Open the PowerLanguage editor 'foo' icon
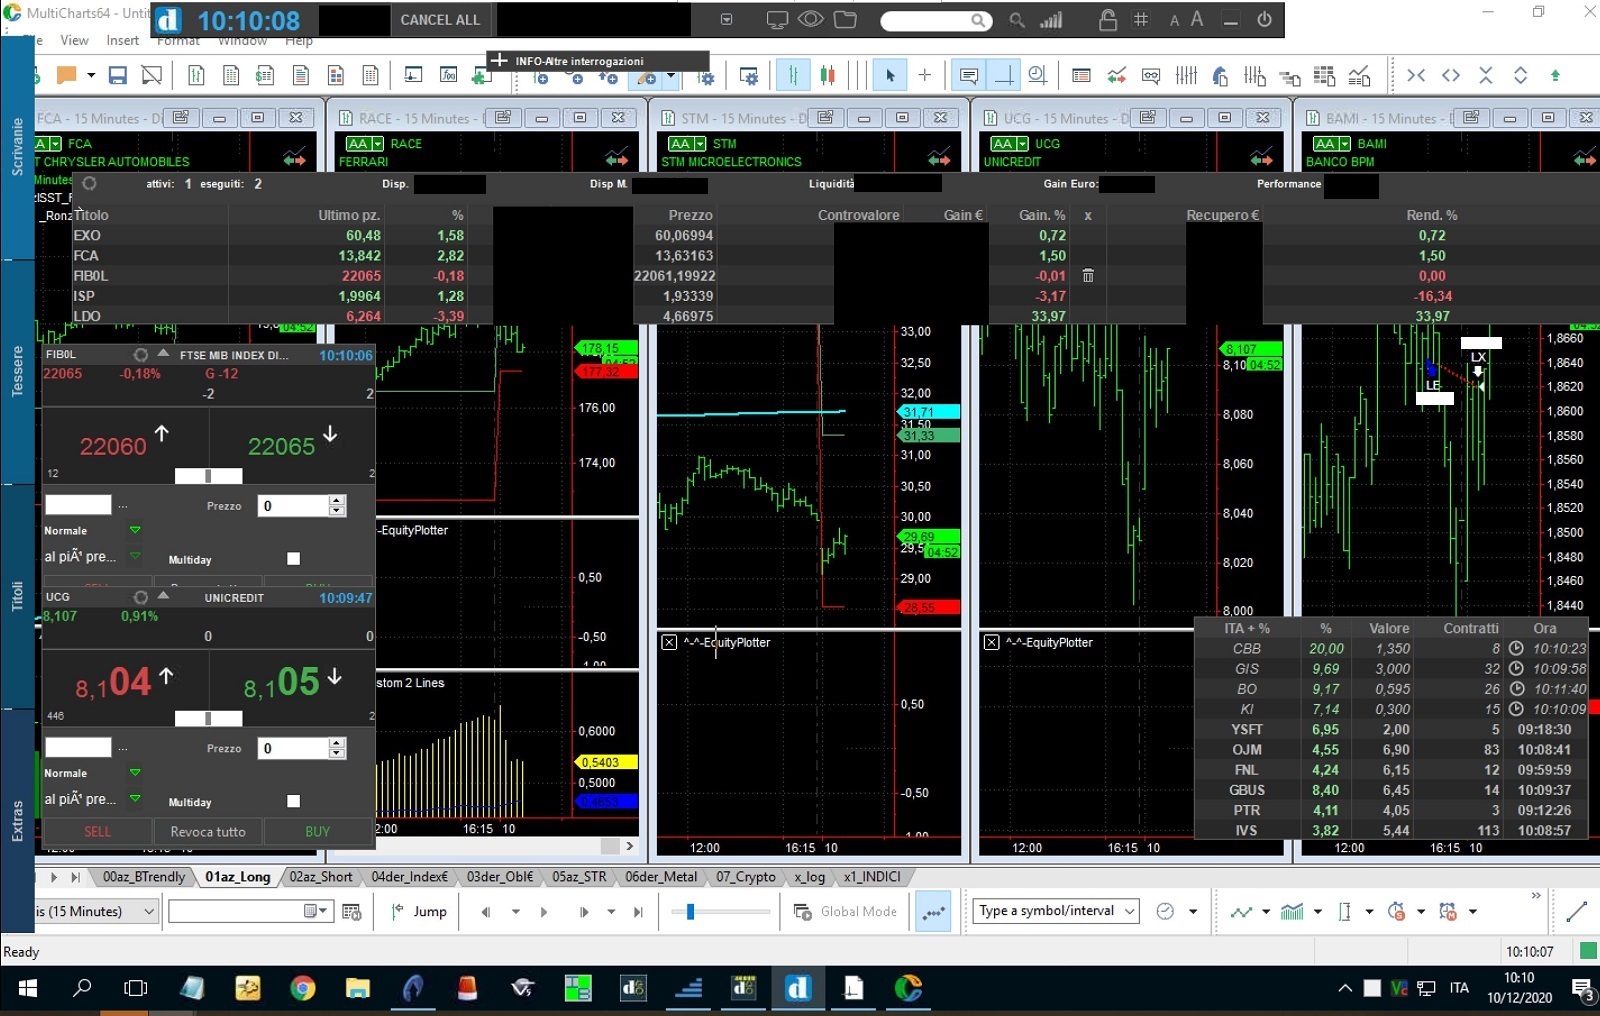1600x1016 pixels. pos(449,75)
